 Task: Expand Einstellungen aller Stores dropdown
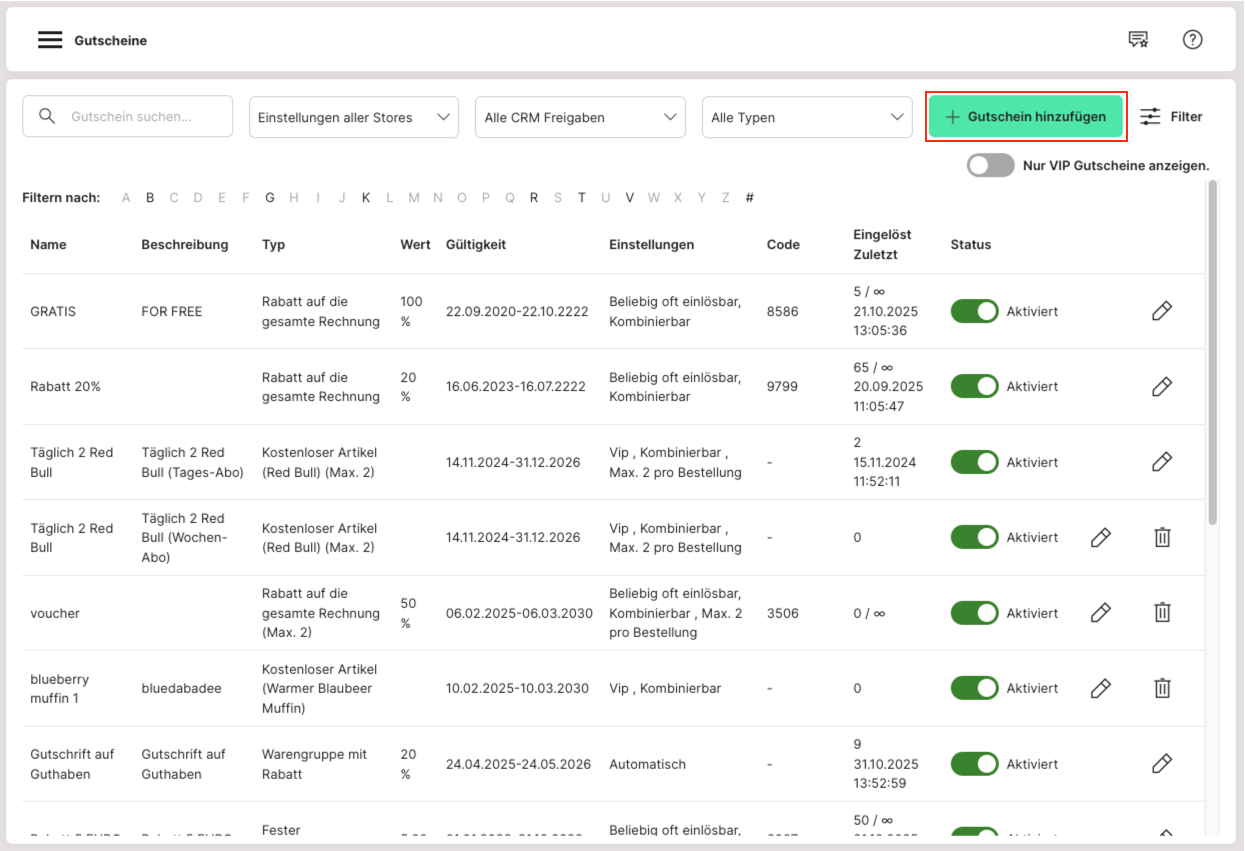[x=353, y=117]
